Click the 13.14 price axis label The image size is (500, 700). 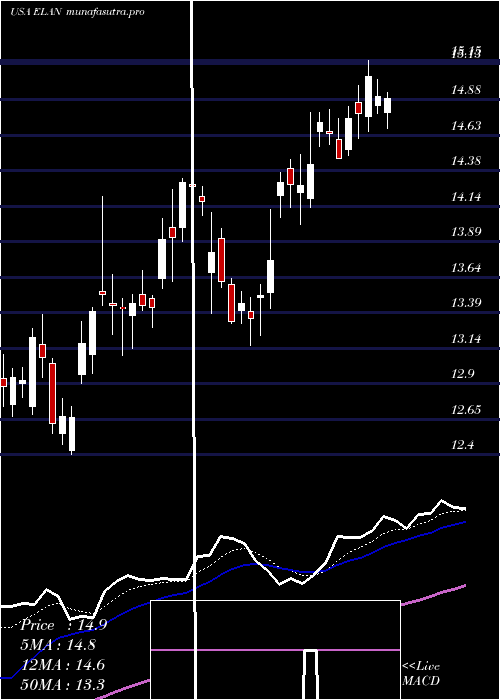click(x=466, y=339)
